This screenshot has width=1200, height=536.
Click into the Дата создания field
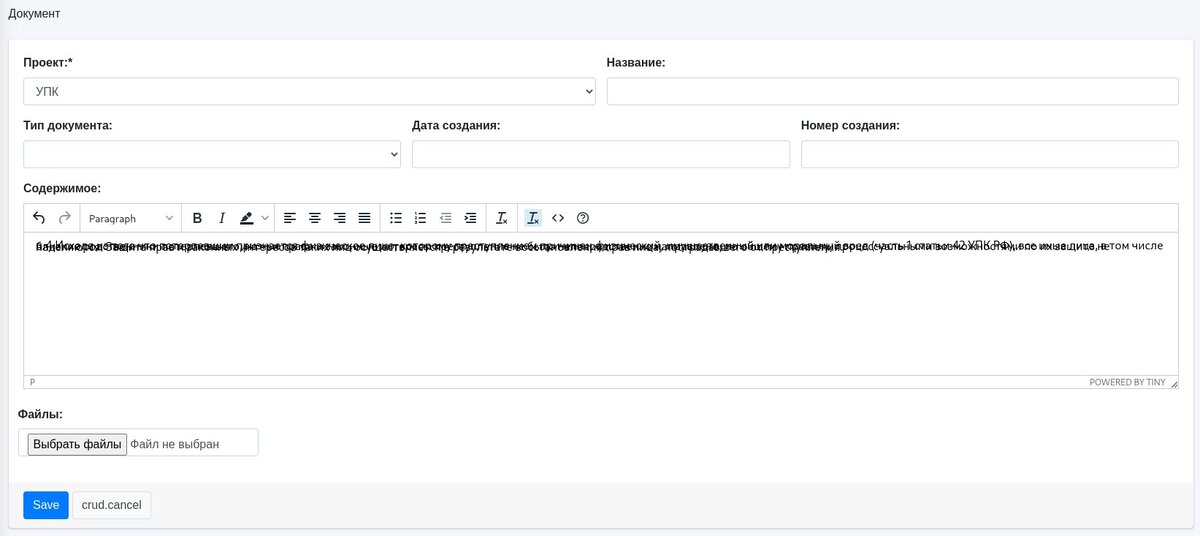coord(601,154)
